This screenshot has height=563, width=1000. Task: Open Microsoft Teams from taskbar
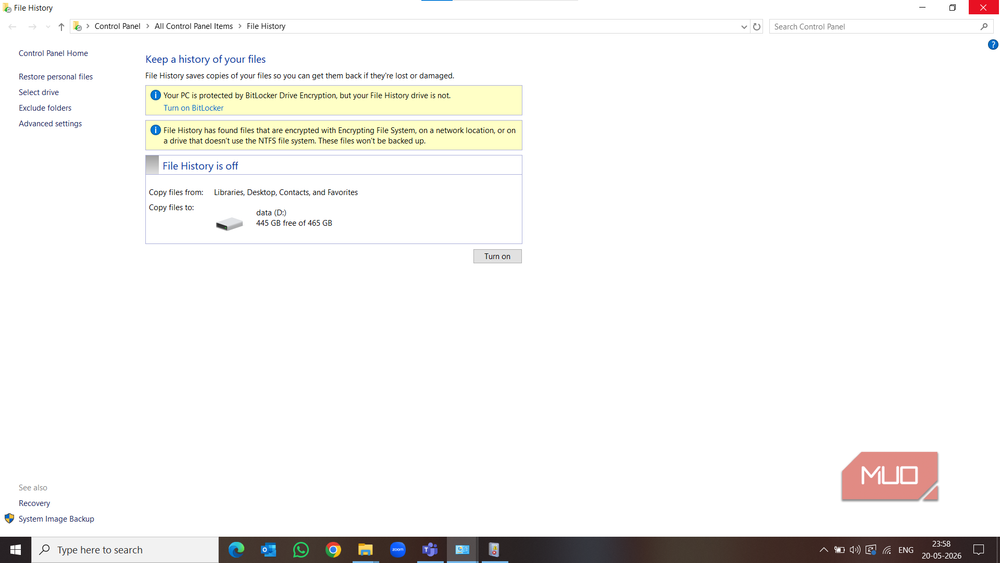pyautogui.click(x=430, y=550)
